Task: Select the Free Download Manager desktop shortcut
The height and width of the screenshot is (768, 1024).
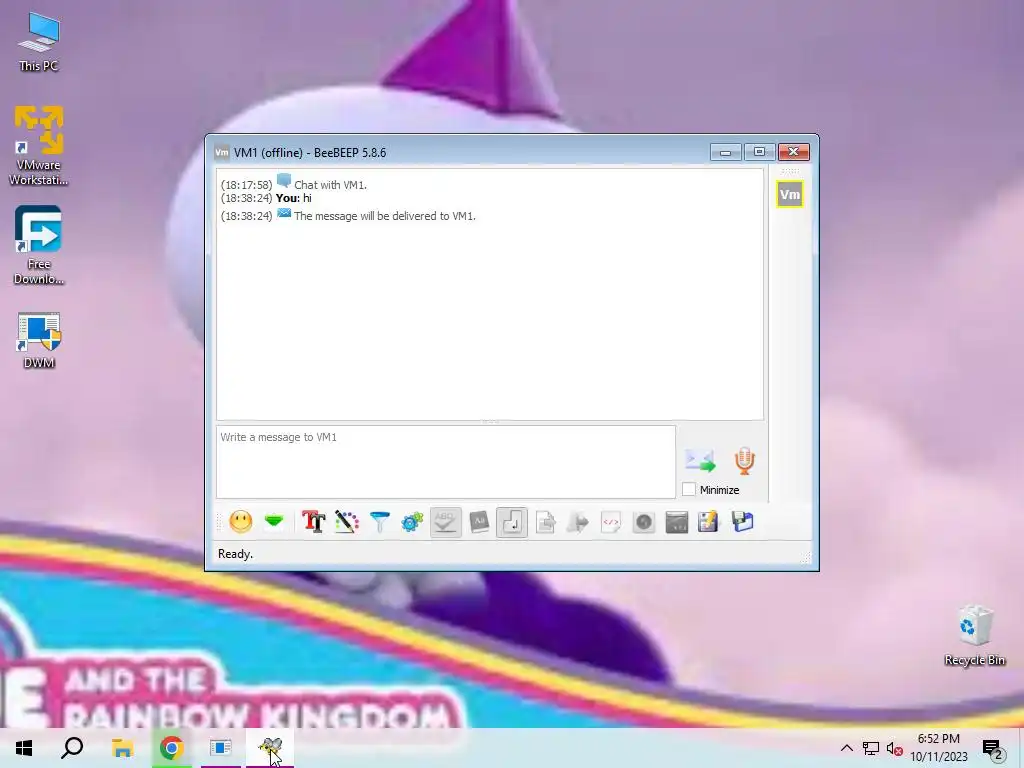Action: 39,245
